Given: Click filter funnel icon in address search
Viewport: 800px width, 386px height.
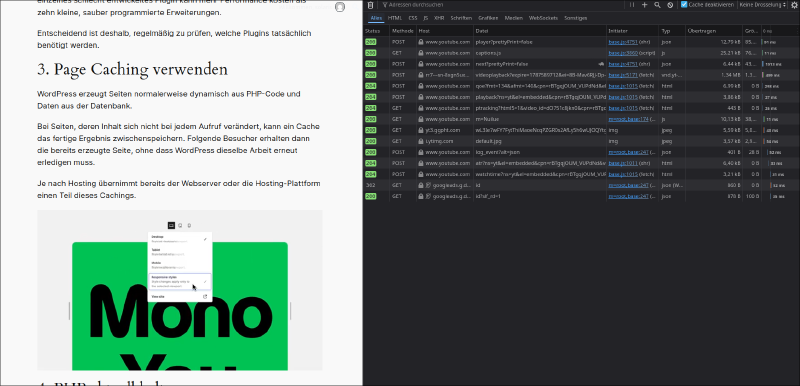Looking at the screenshot, I should pos(385,5).
